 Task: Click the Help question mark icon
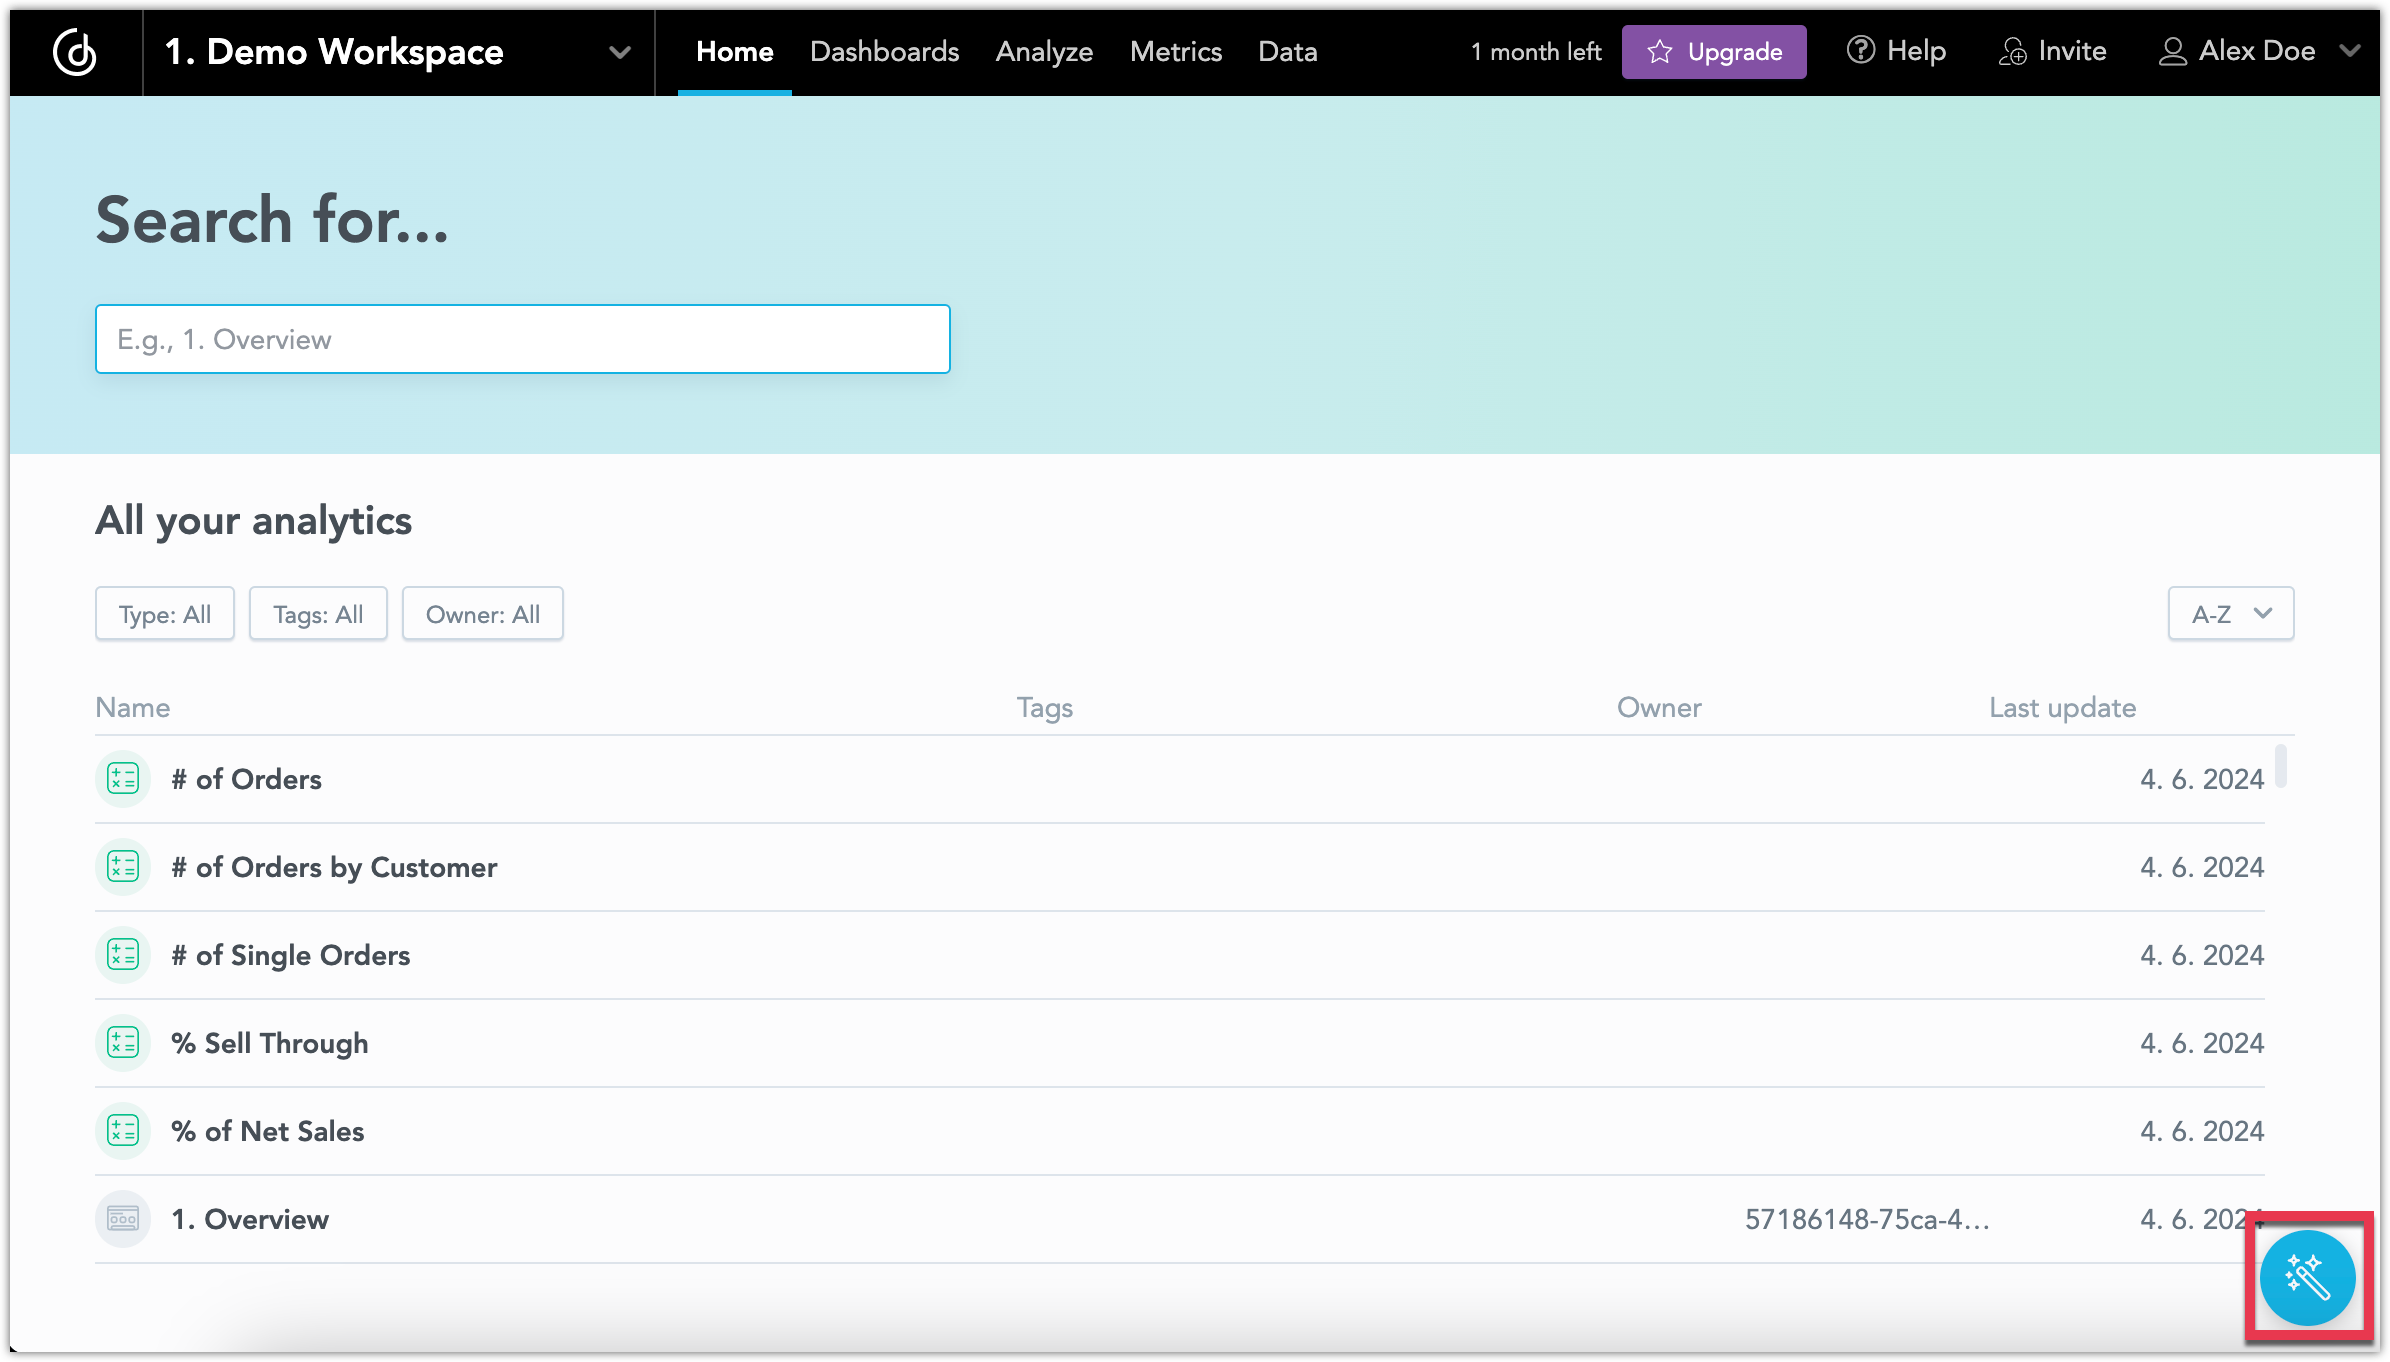[x=1860, y=50]
